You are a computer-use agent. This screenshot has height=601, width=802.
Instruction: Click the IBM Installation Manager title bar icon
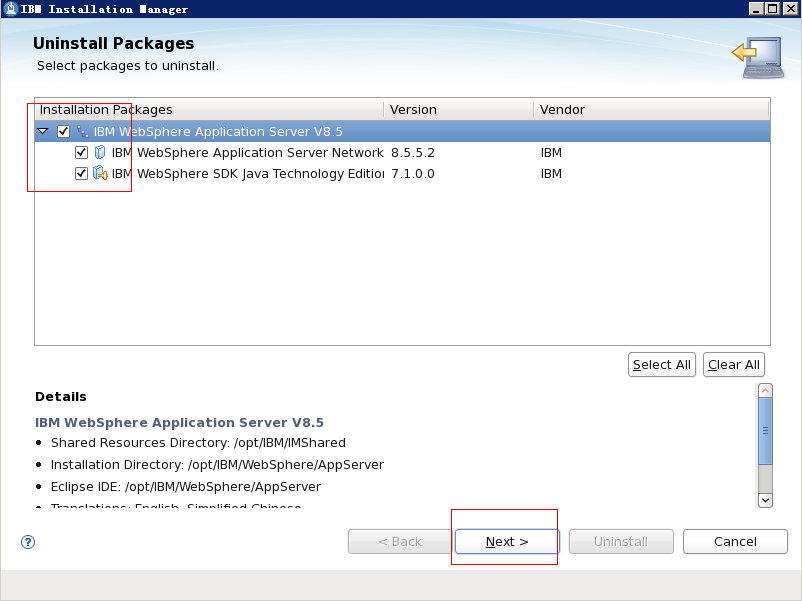click(x=10, y=9)
